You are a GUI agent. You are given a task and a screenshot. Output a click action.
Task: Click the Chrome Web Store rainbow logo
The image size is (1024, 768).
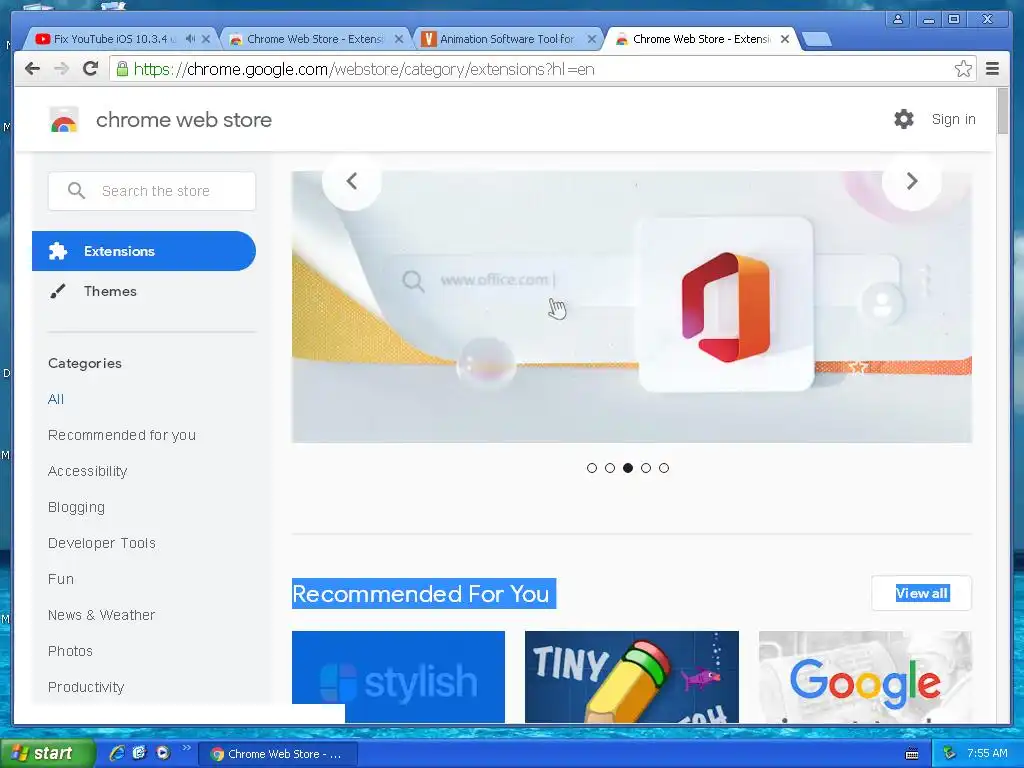tap(64, 120)
